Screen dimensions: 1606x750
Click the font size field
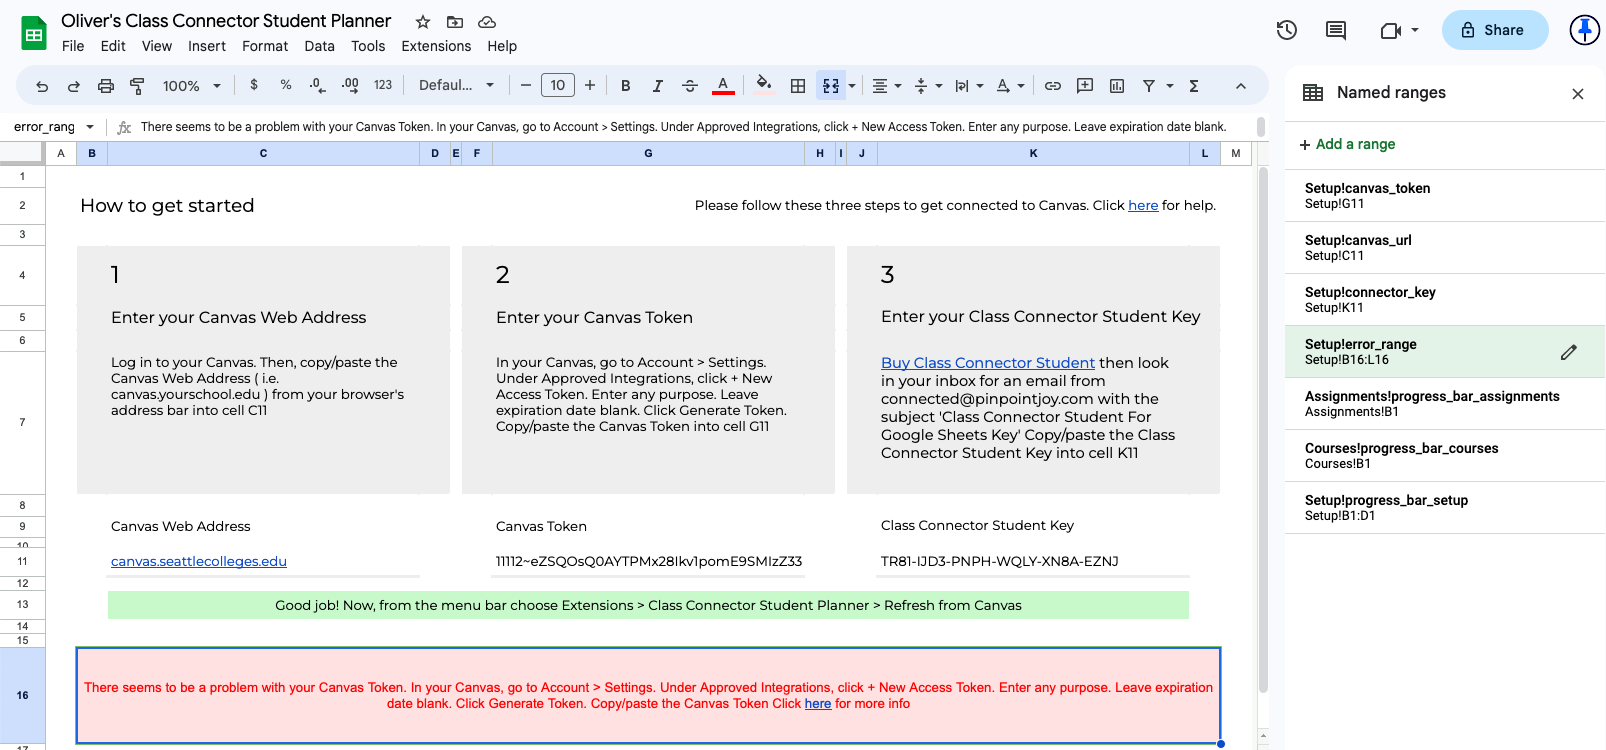click(x=558, y=85)
